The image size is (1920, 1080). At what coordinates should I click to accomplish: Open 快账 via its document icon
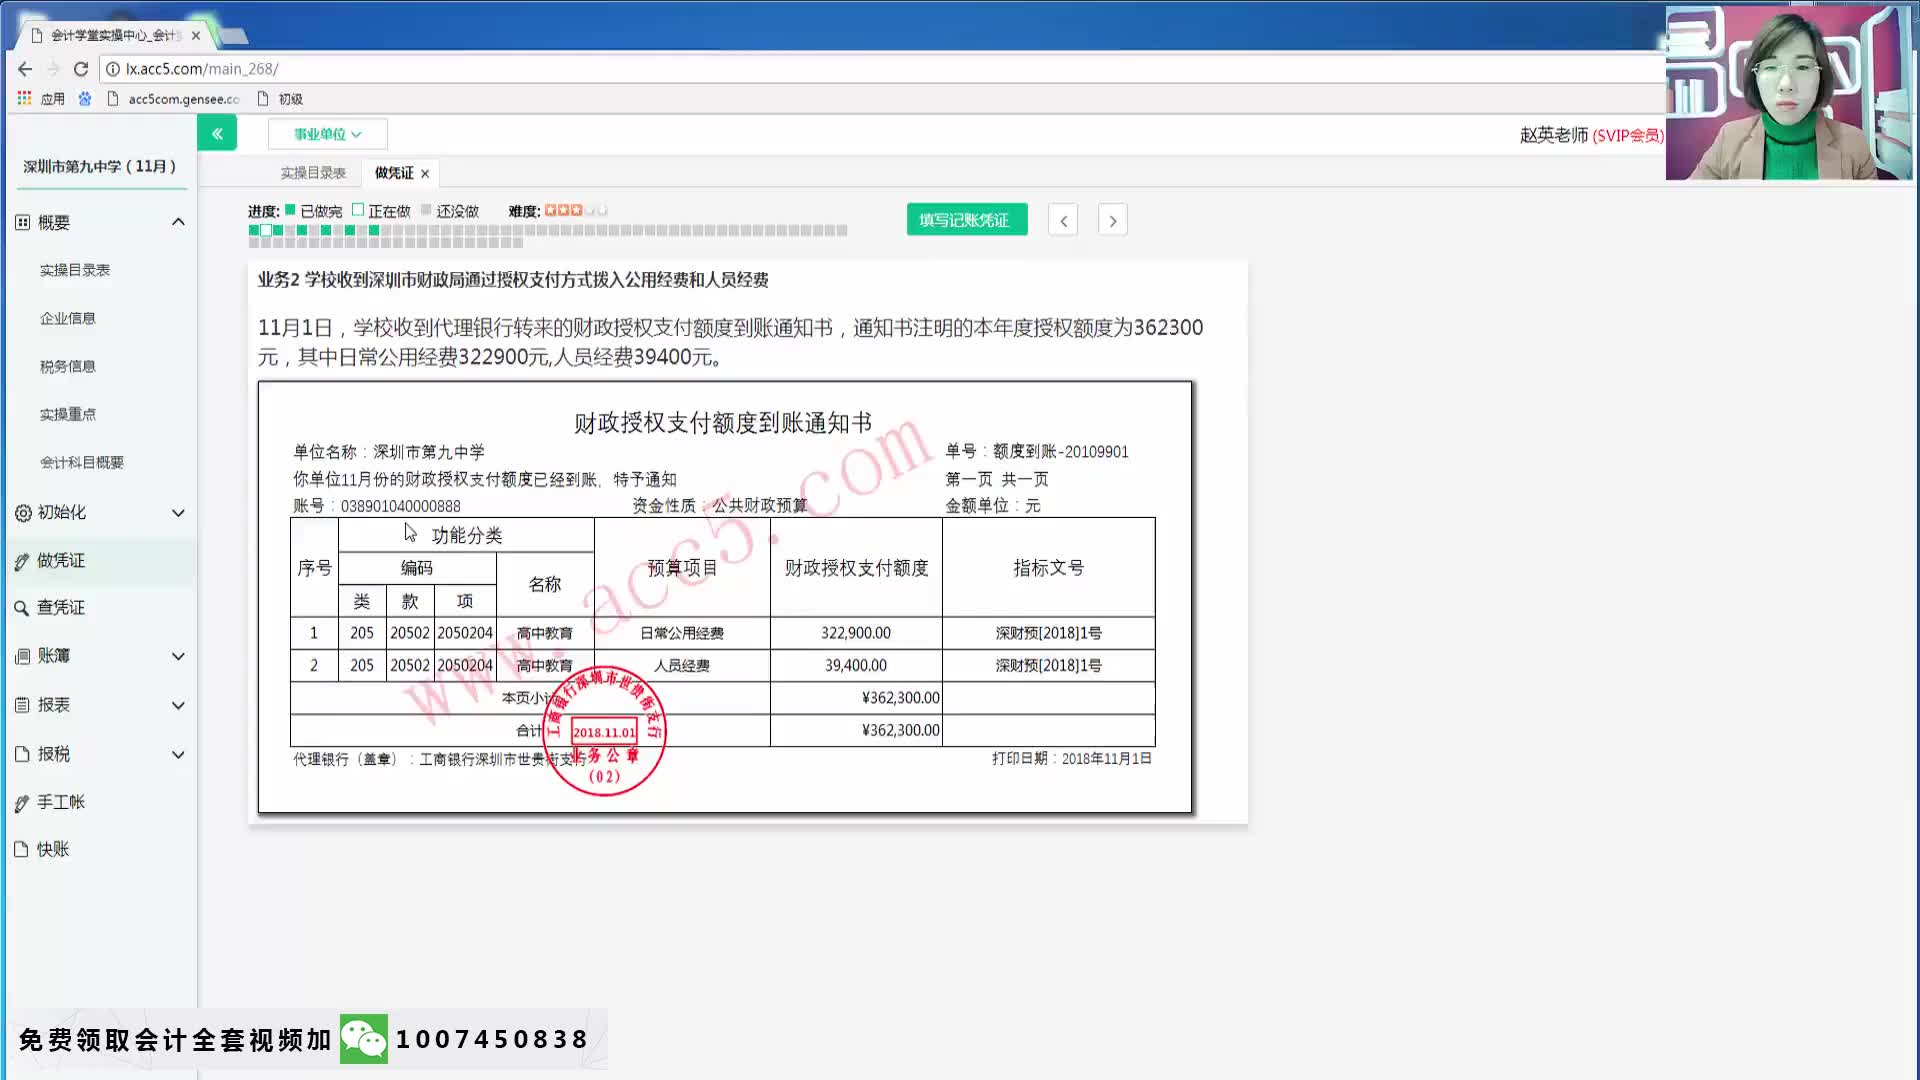pos(22,849)
